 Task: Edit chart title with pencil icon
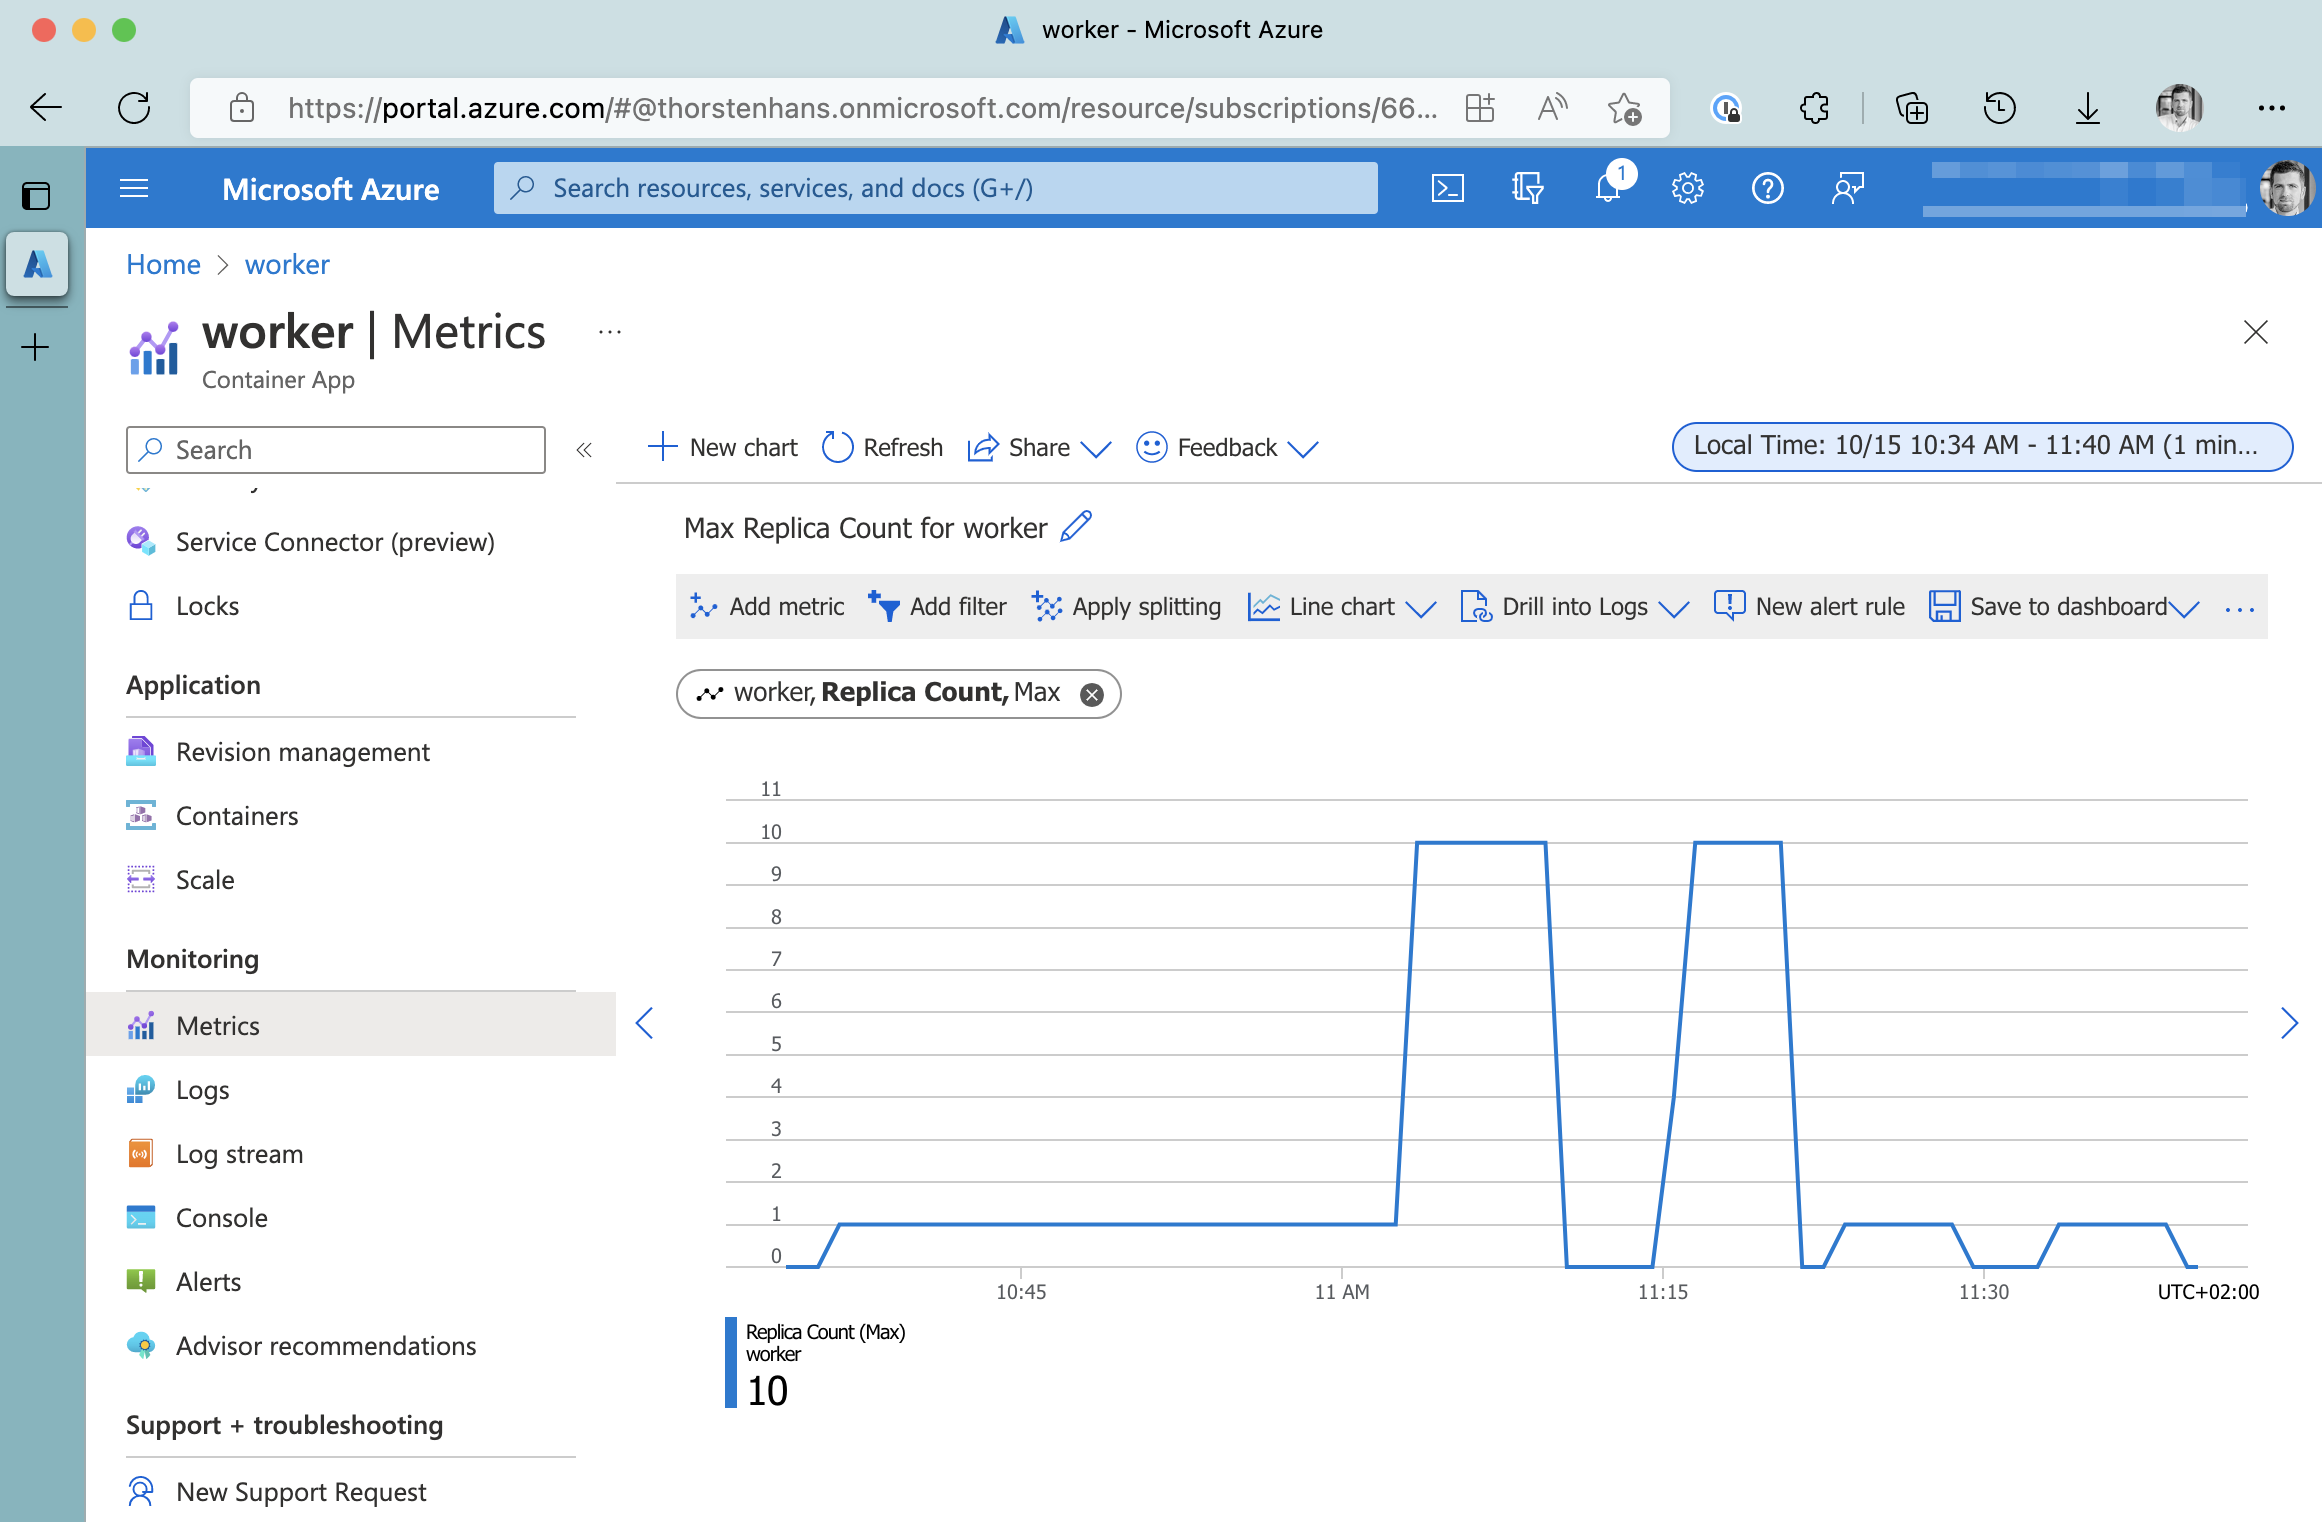1076,527
